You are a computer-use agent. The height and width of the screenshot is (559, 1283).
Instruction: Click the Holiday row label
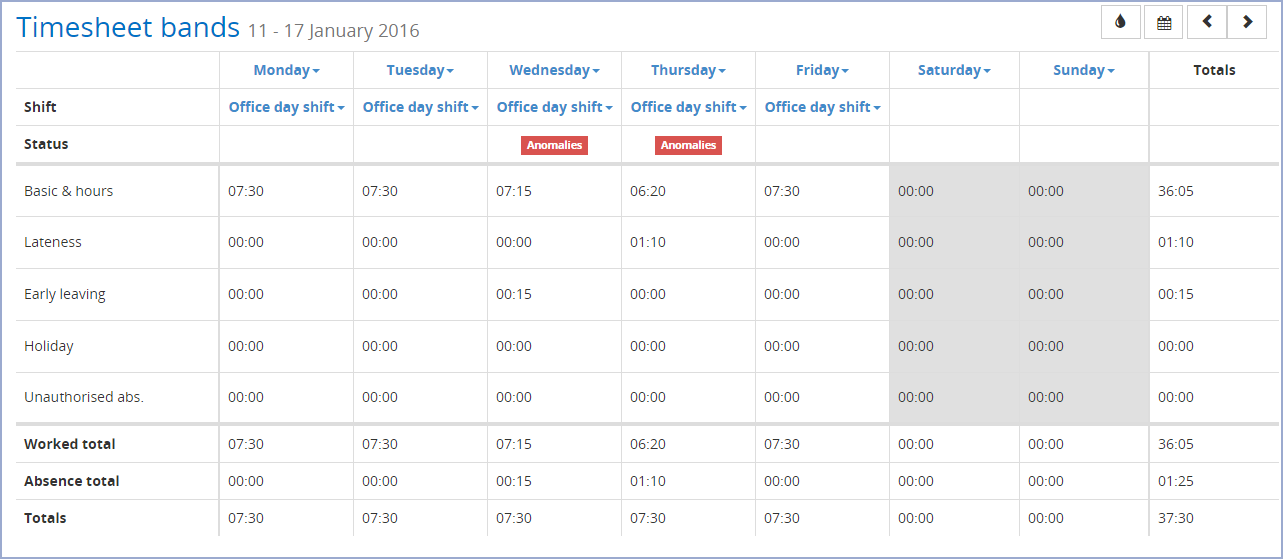[49, 346]
